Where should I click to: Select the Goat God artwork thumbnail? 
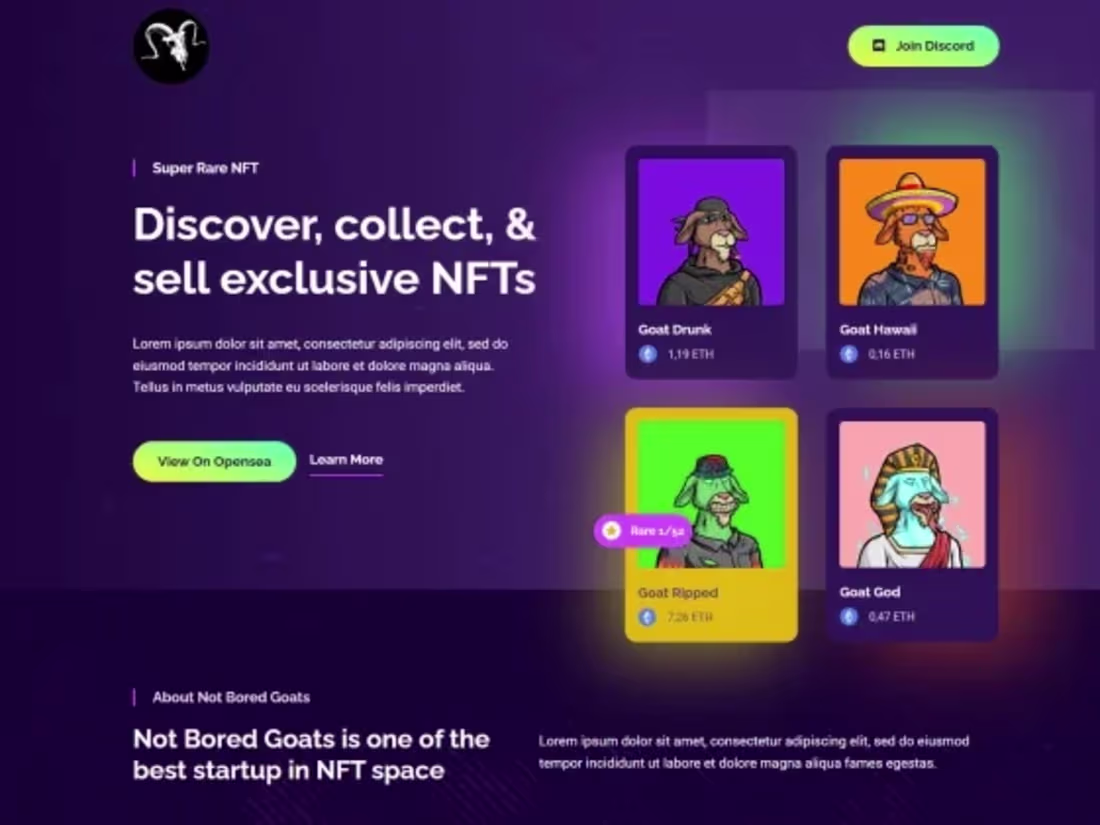[912, 495]
